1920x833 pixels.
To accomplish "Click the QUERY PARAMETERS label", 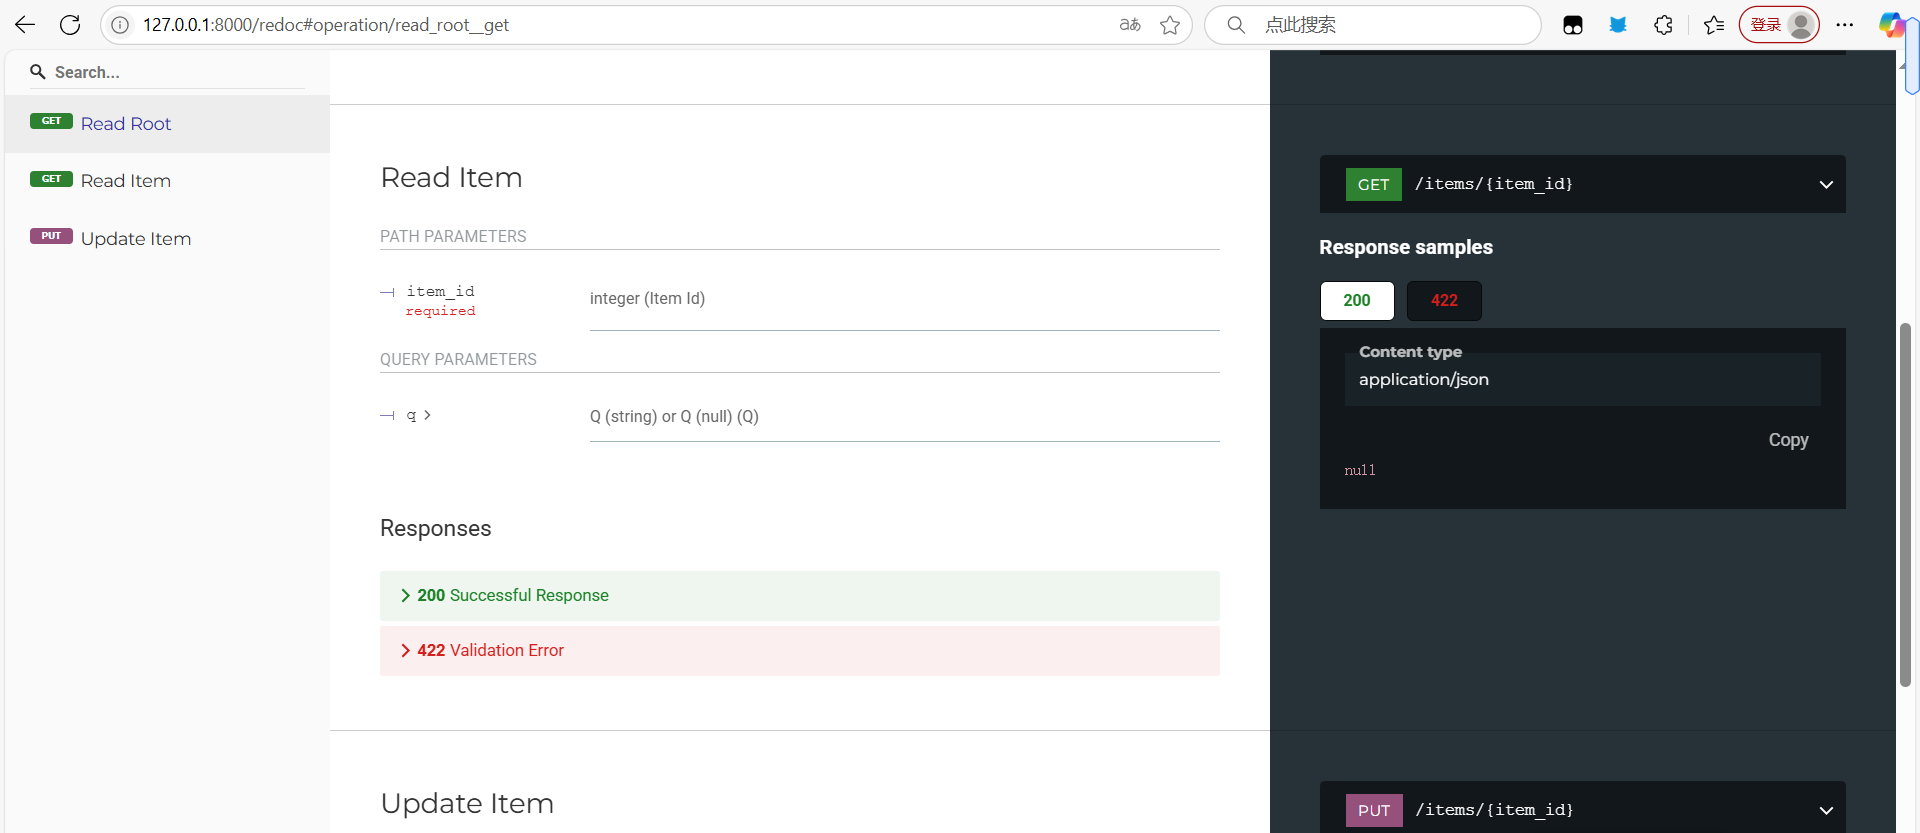I will click(x=458, y=359).
